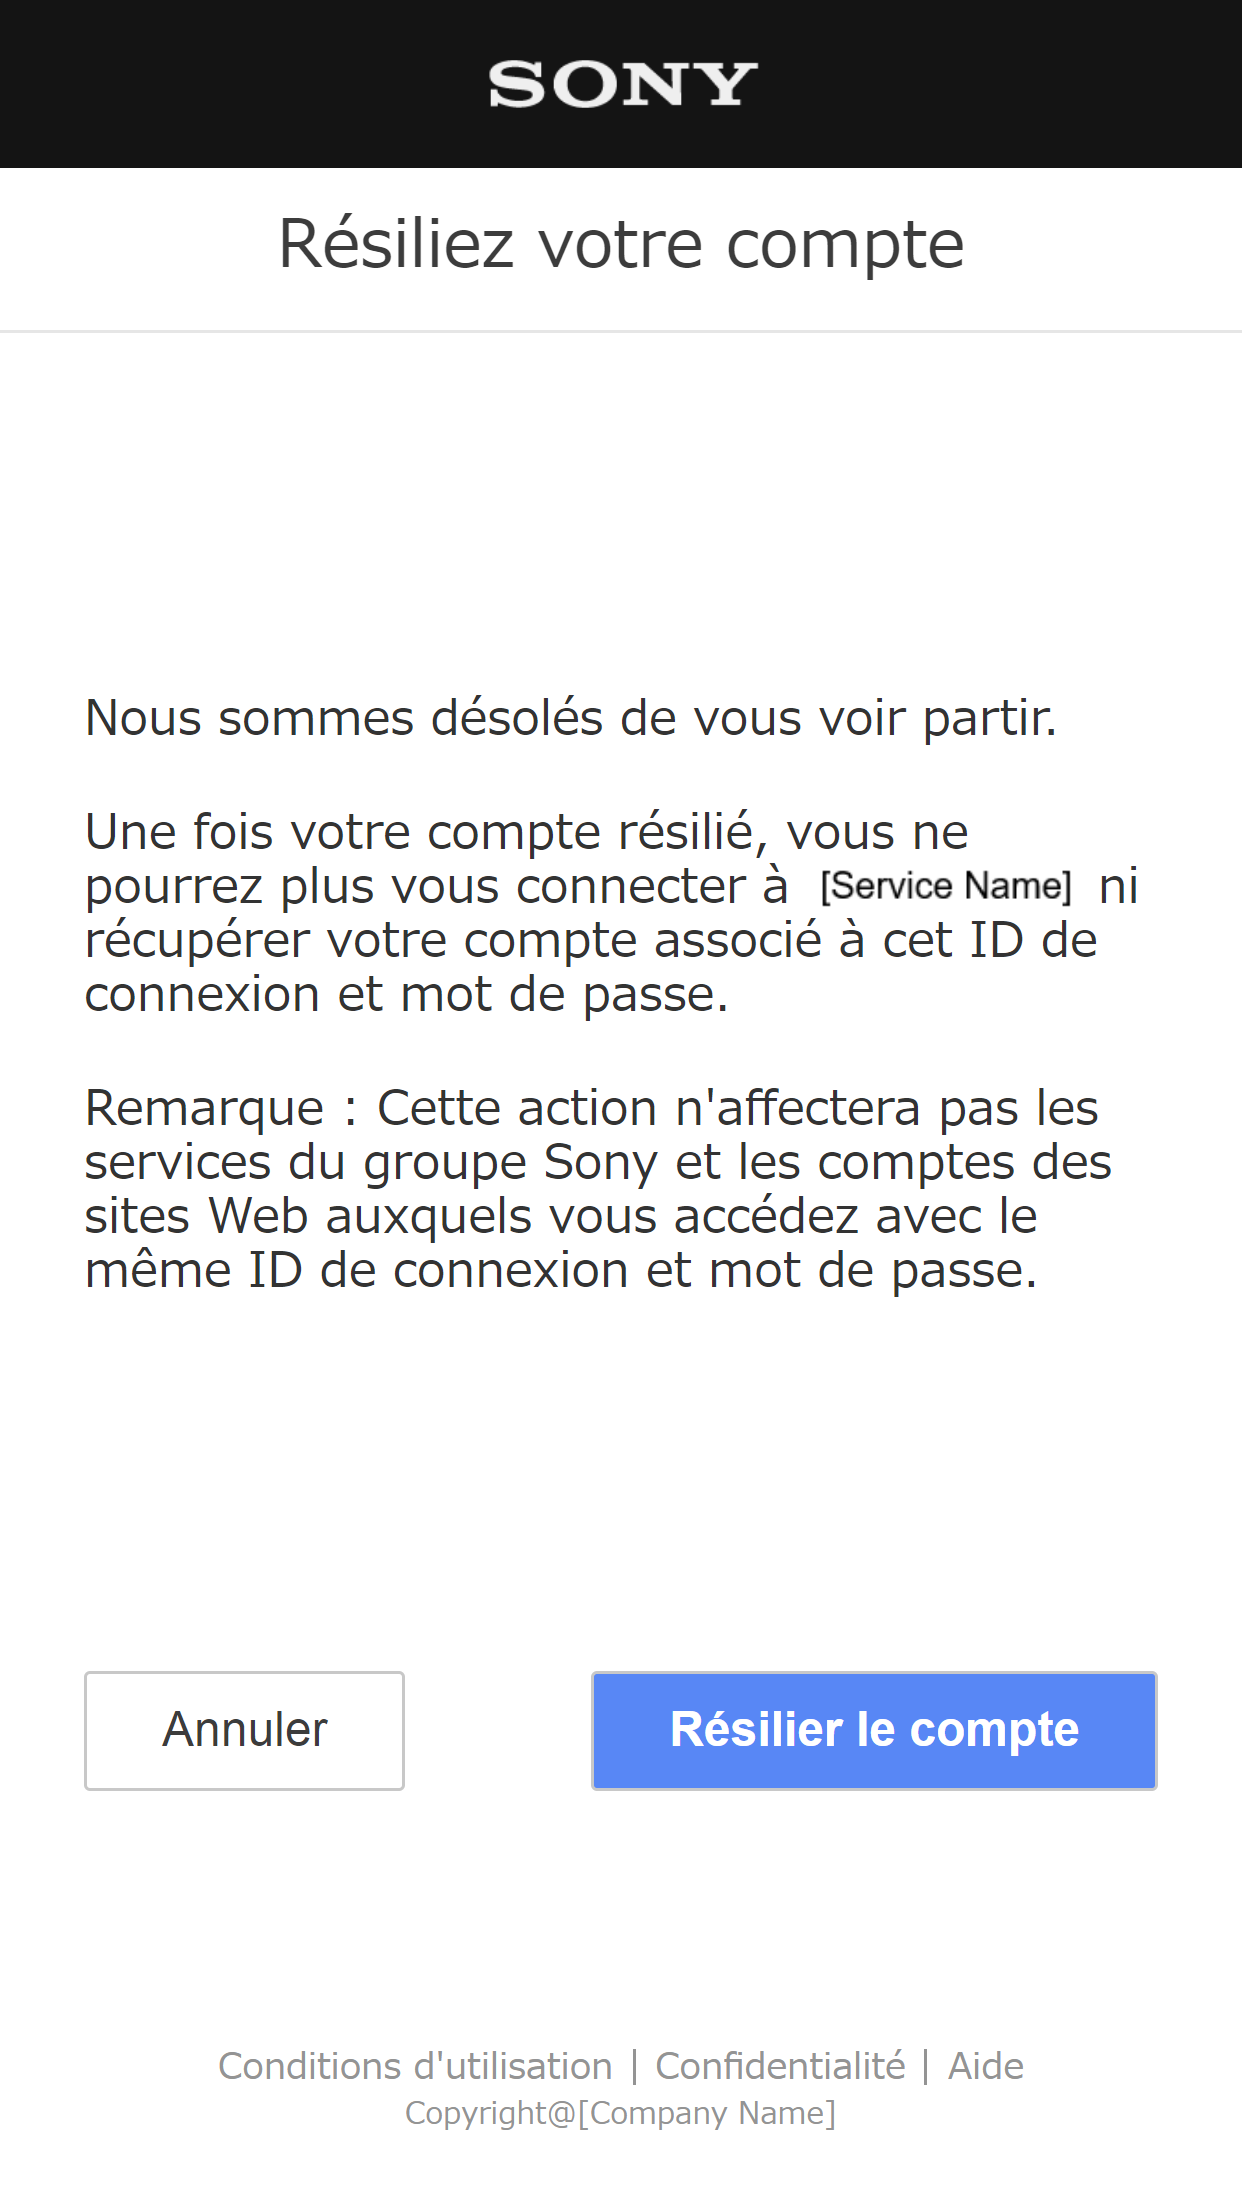Open the Conditions d'utilisation link

coord(415,2066)
